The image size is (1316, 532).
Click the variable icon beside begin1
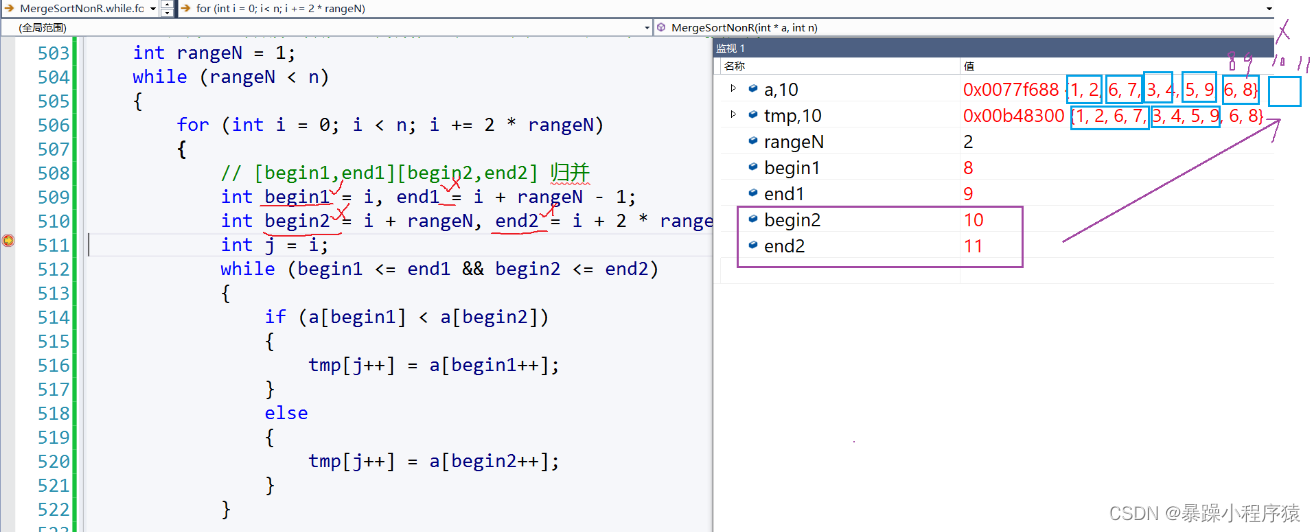(753, 168)
